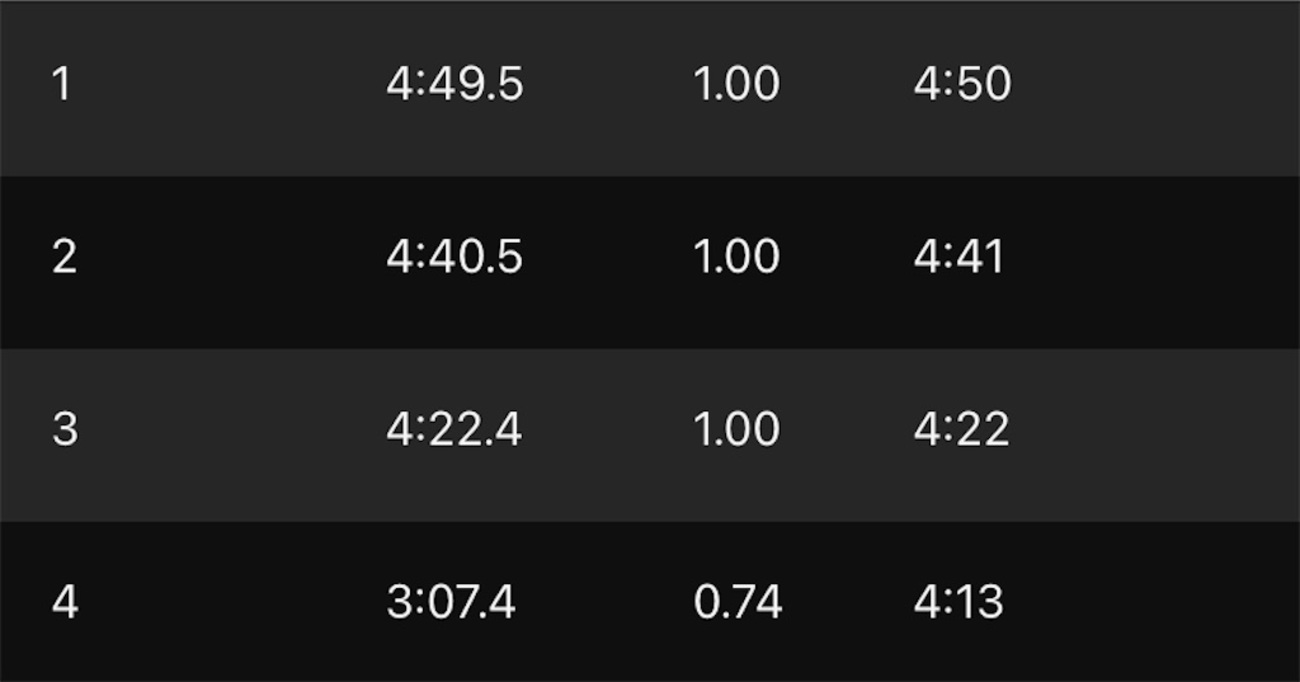1300x682 pixels.
Task: Select the 4:22 pace value
Action: coord(961,429)
